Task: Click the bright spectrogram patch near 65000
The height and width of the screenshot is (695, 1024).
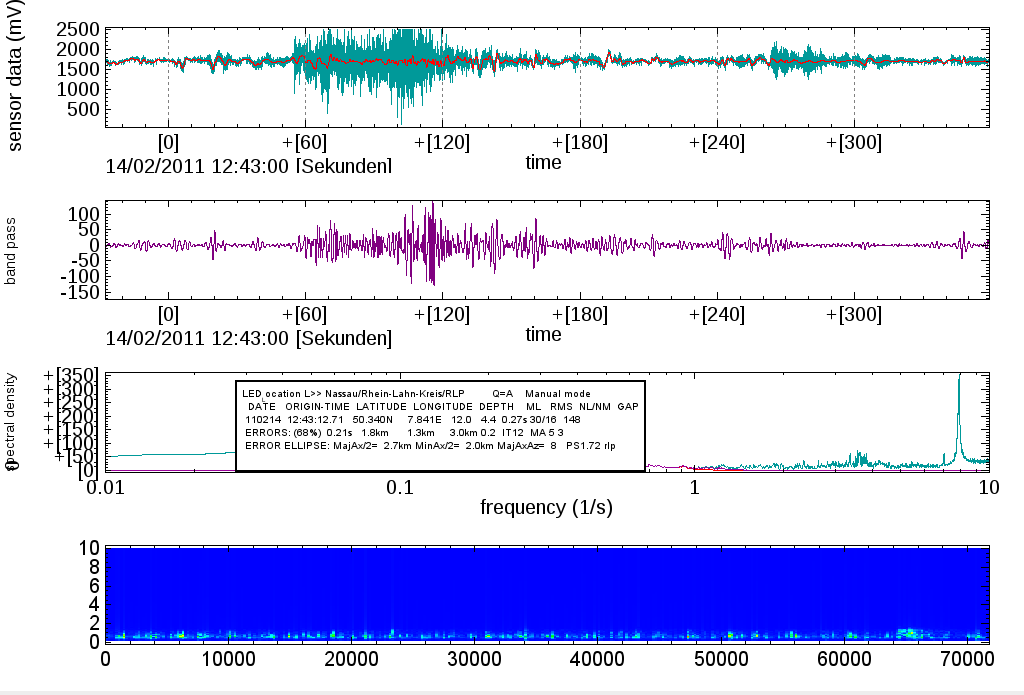Action: click(x=910, y=633)
